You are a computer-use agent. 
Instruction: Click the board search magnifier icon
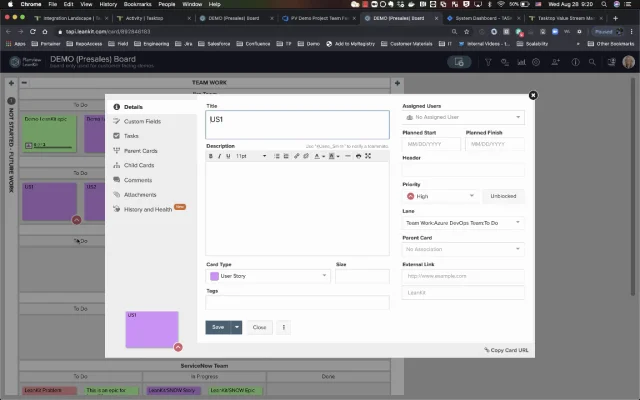592,62
